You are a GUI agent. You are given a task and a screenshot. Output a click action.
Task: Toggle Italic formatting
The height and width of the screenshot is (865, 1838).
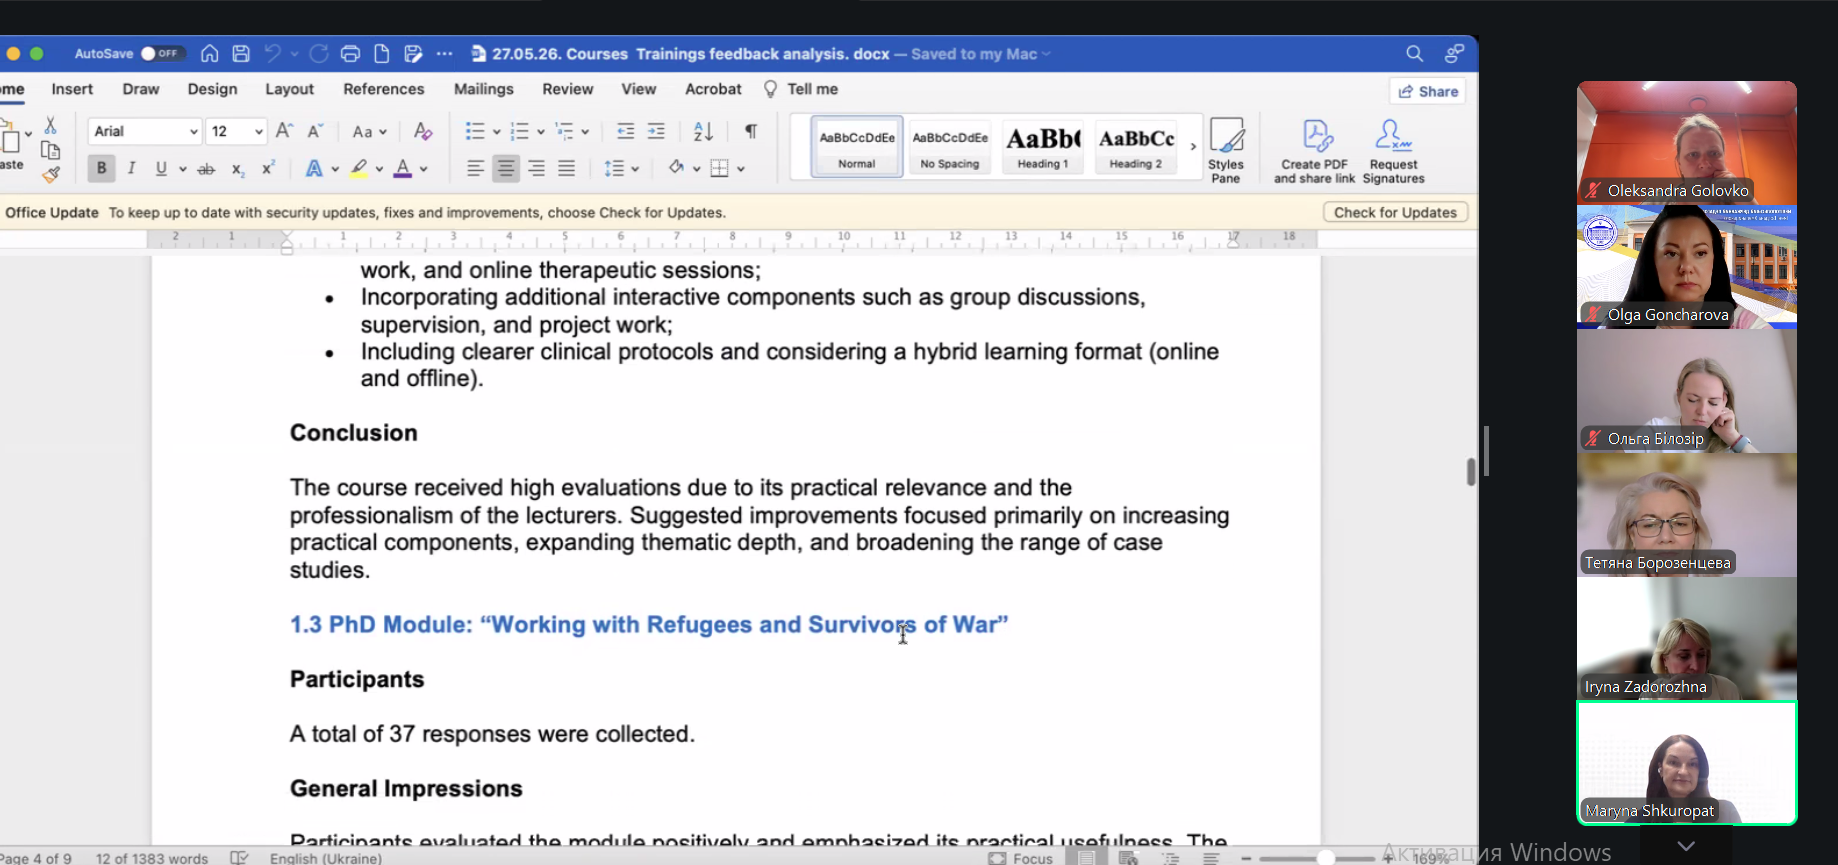(x=131, y=169)
